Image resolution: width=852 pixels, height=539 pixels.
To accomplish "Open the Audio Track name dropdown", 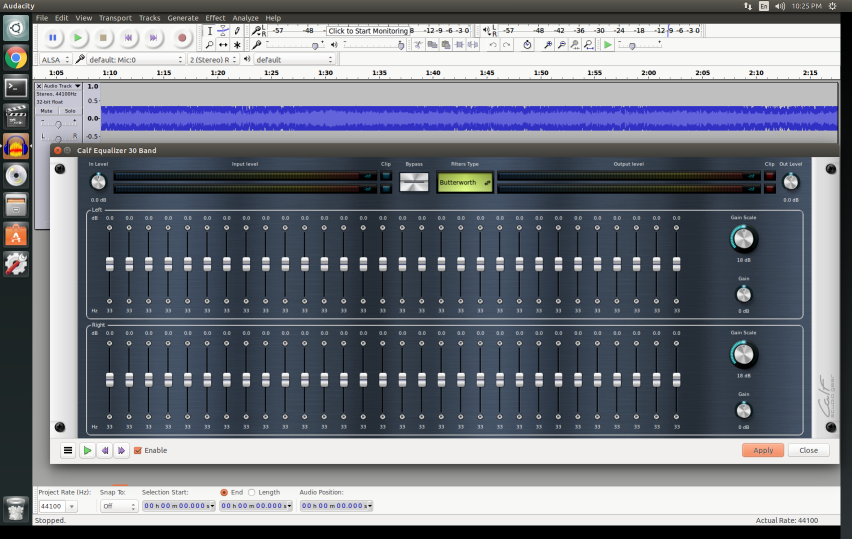I will click(x=77, y=86).
